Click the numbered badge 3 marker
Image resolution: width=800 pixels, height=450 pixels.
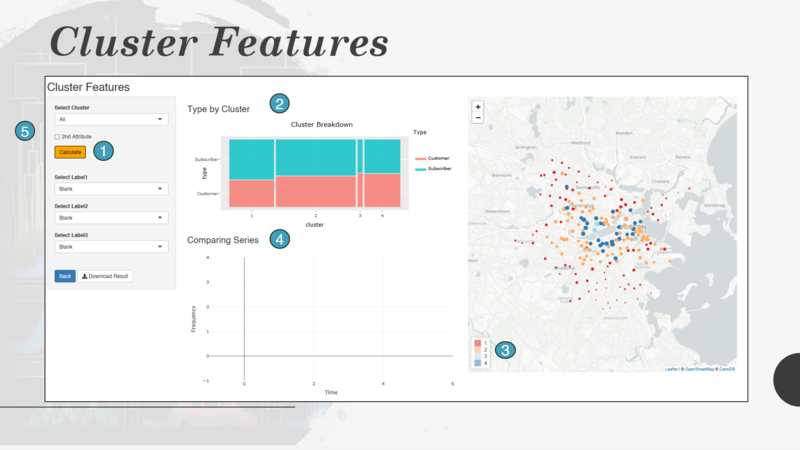(505, 350)
